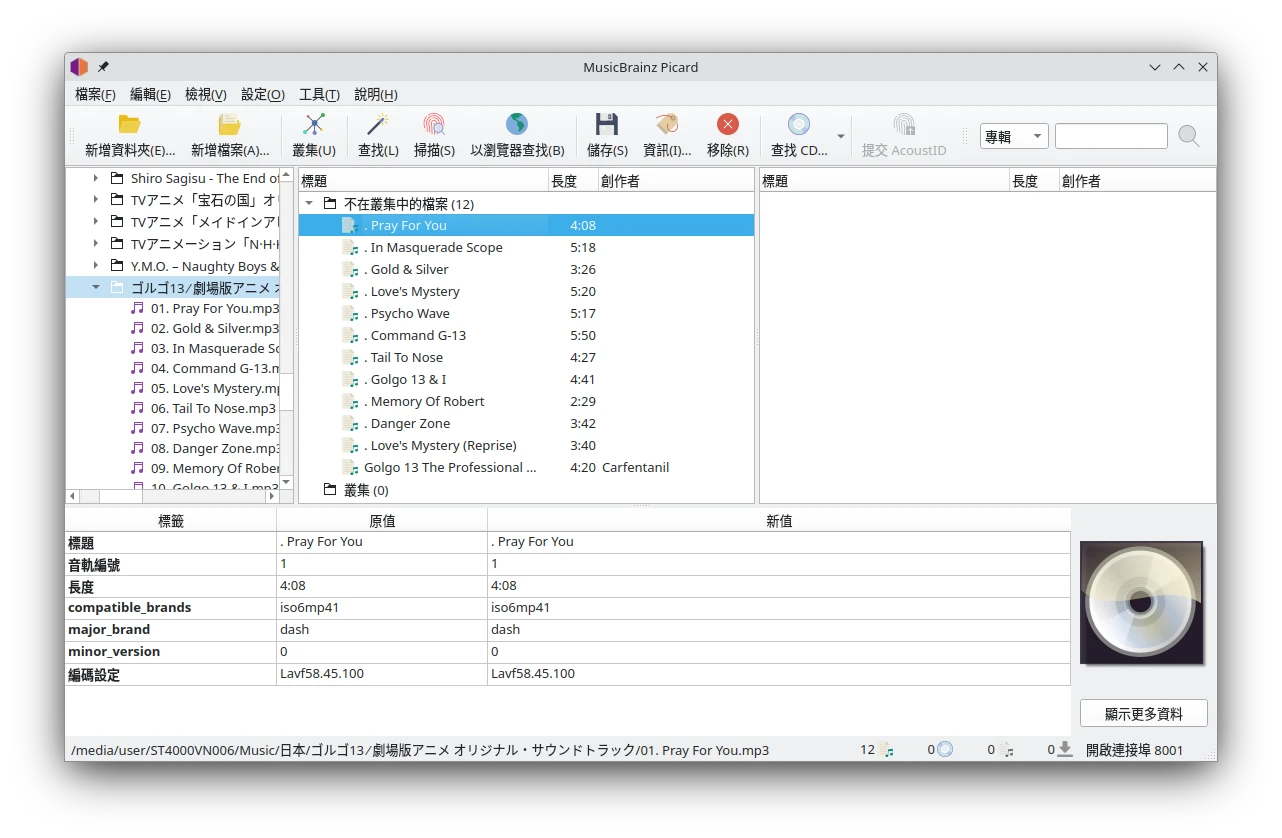Open the Lookup CD dropdown arrow
1282x838 pixels.
tap(841, 137)
